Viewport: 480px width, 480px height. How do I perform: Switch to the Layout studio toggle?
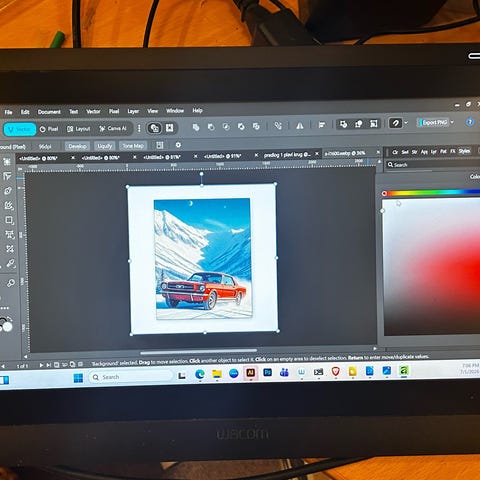(79, 129)
